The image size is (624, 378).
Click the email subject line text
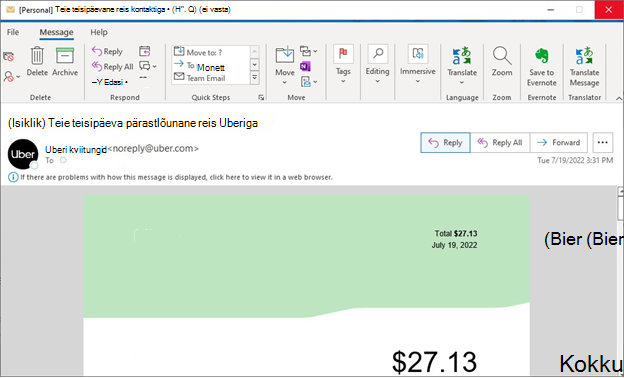[133, 123]
